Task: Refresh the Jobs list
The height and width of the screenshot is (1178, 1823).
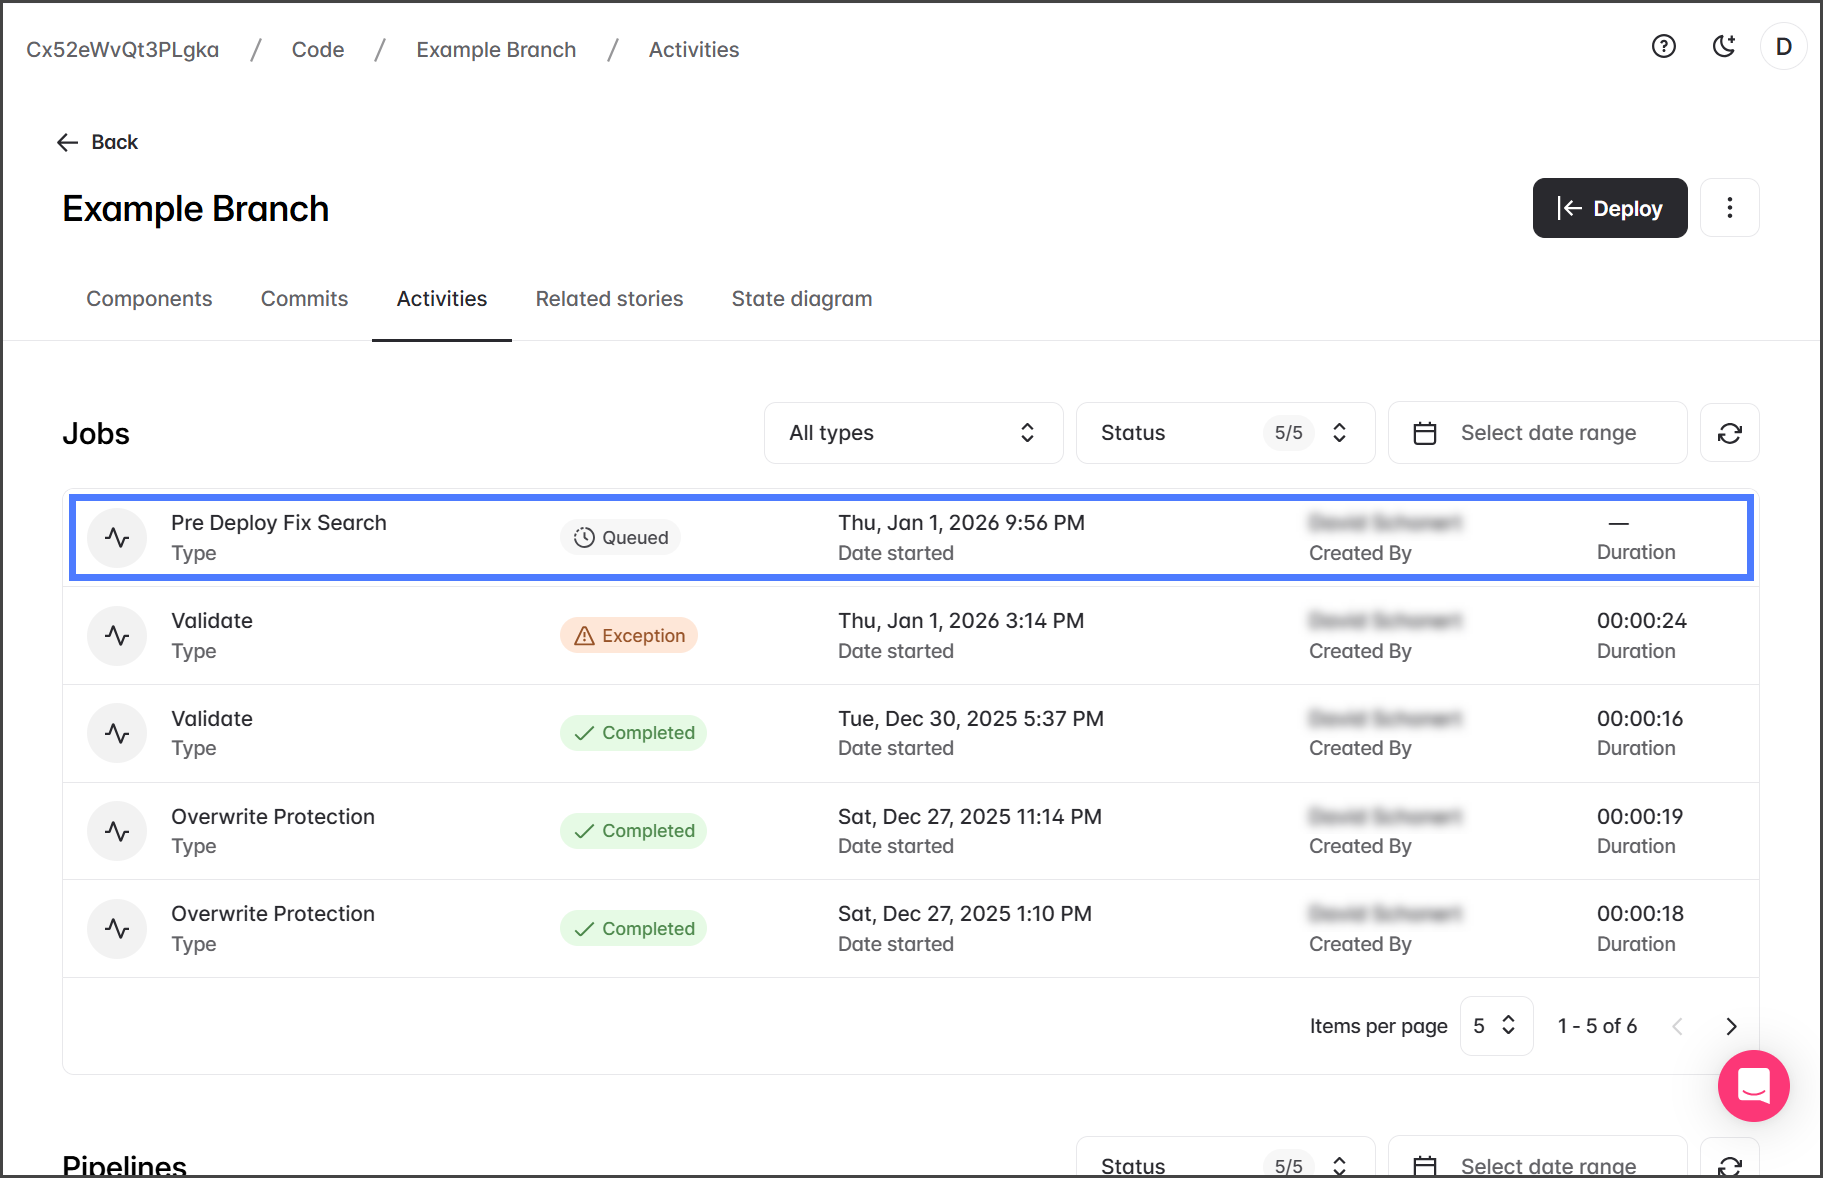Action: pos(1729,433)
